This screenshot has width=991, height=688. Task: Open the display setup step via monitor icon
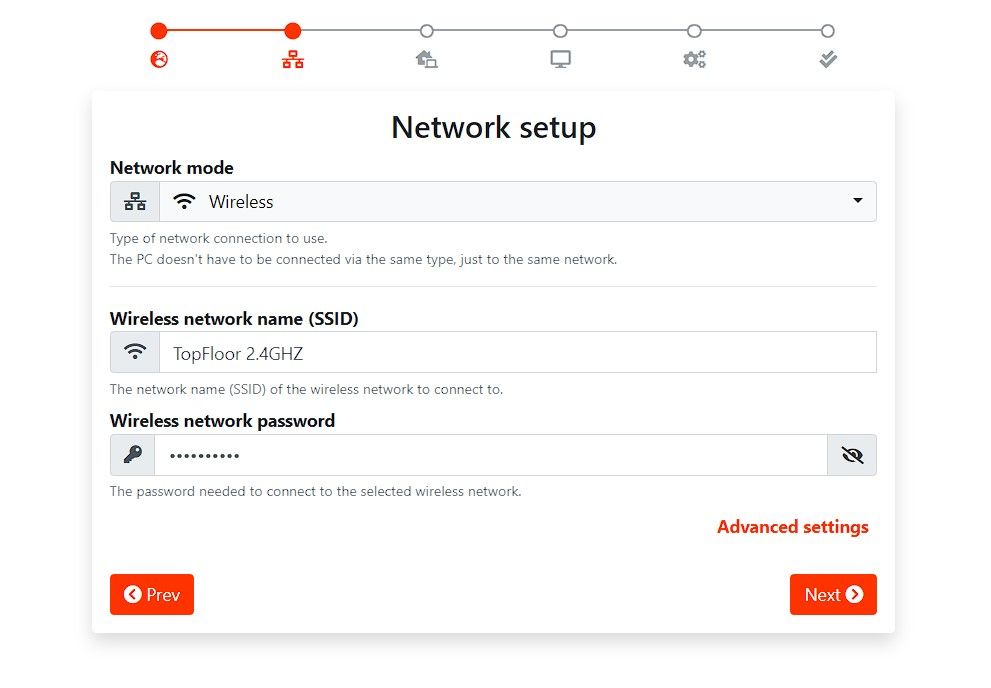[x=560, y=60]
